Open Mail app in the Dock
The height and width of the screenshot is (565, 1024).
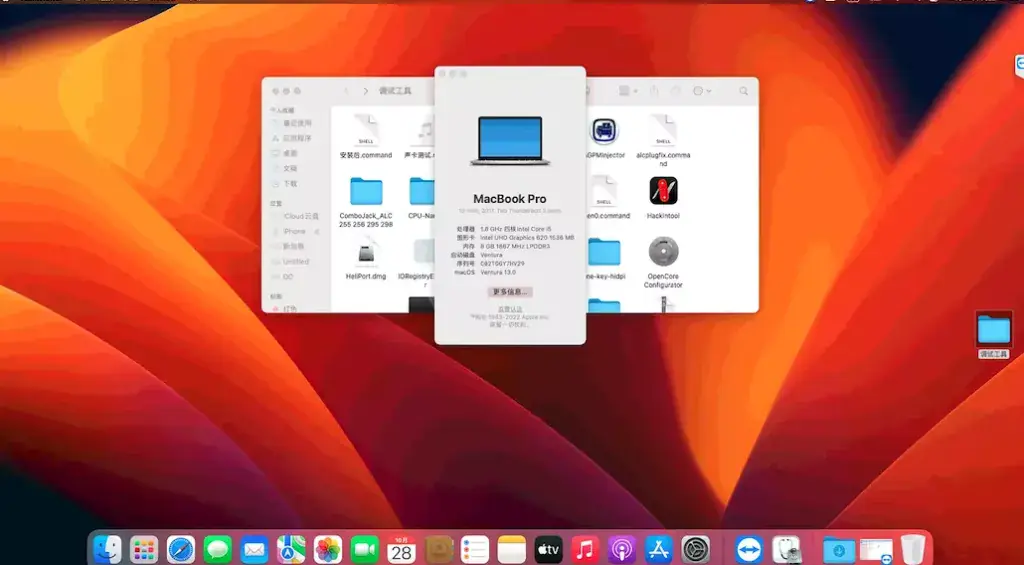click(254, 550)
